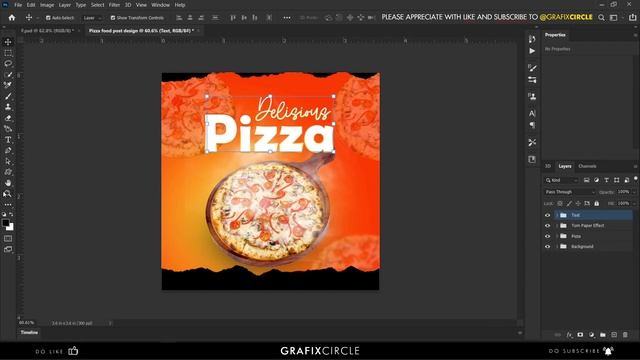Toggle lock all padlock icon
The width and height of the screenshot is (640, 360).
pos(597,203)
